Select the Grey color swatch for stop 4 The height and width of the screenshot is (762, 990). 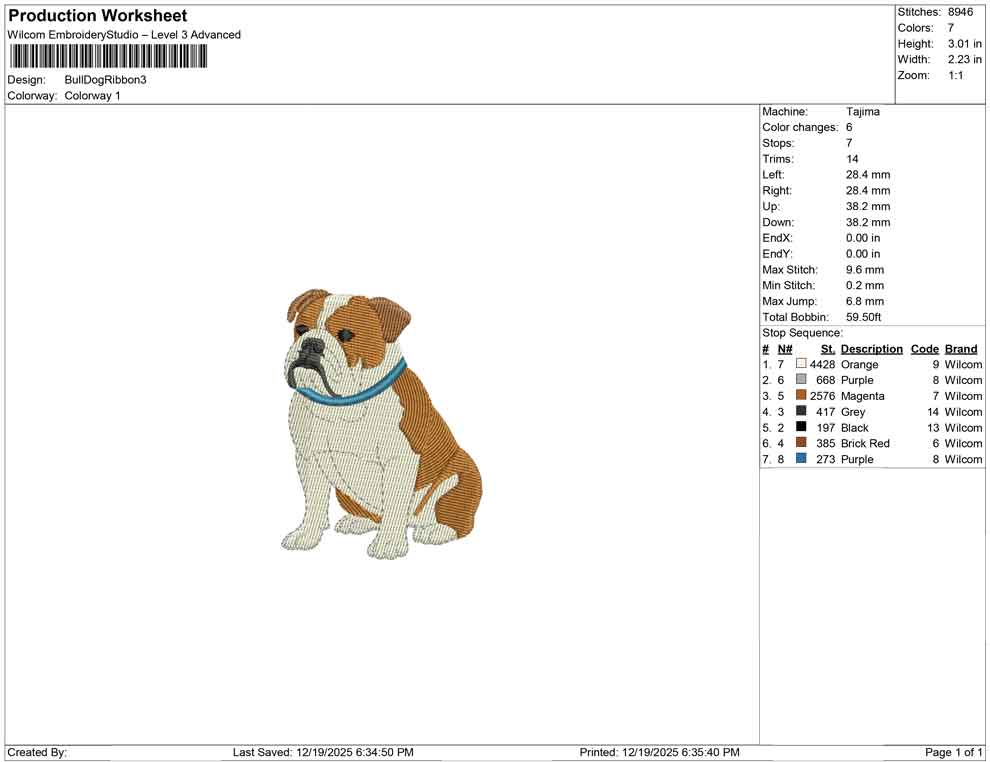coord(800,412)
